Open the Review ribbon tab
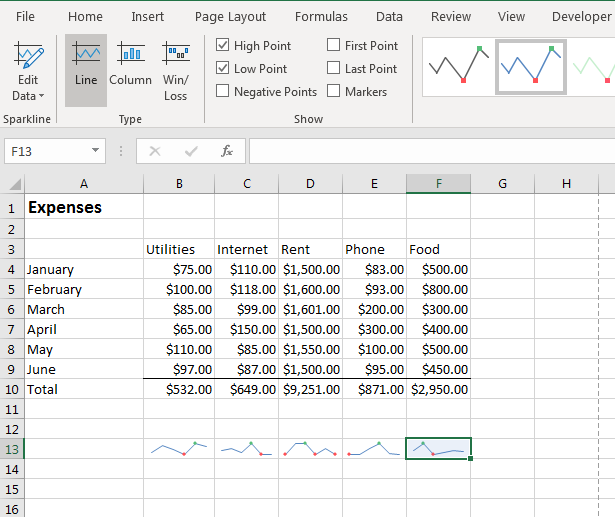 [x=451, y=16]
